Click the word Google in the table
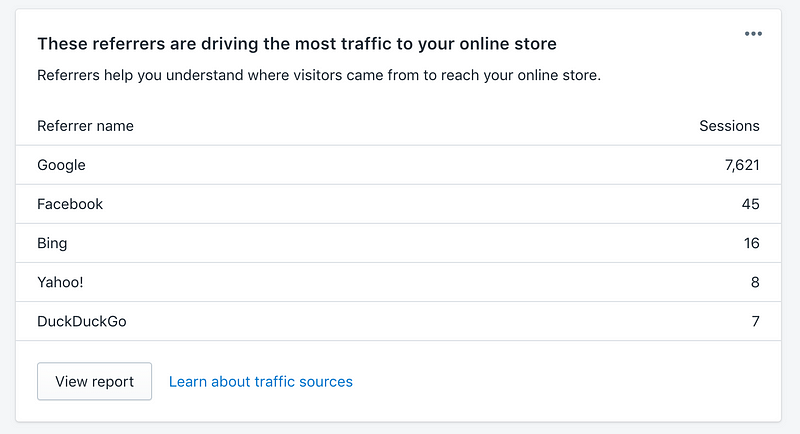The width and height of the screenshot is (800, 434). [61, 165]
